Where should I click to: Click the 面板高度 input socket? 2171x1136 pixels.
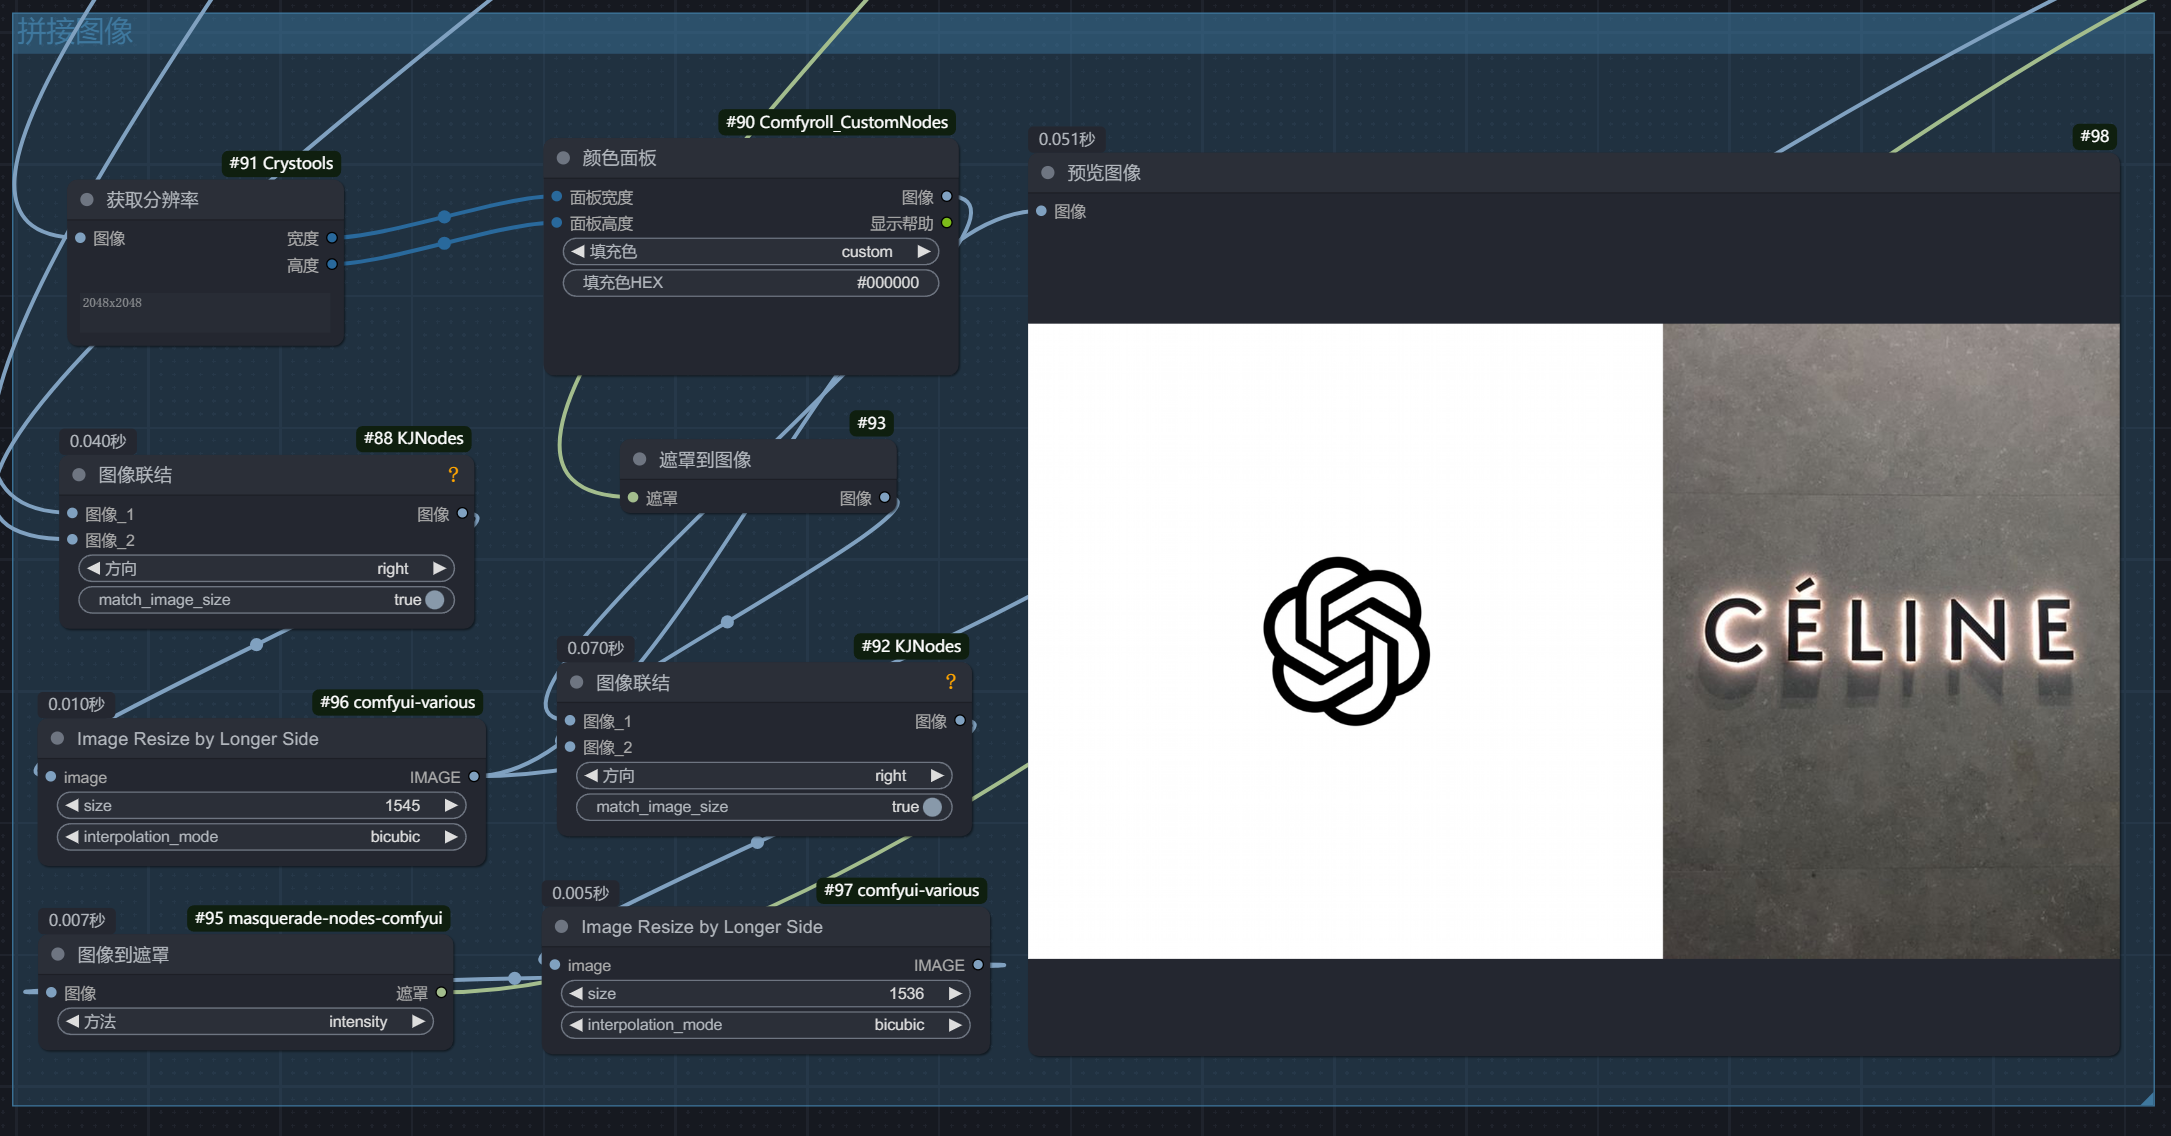[557, 223]
